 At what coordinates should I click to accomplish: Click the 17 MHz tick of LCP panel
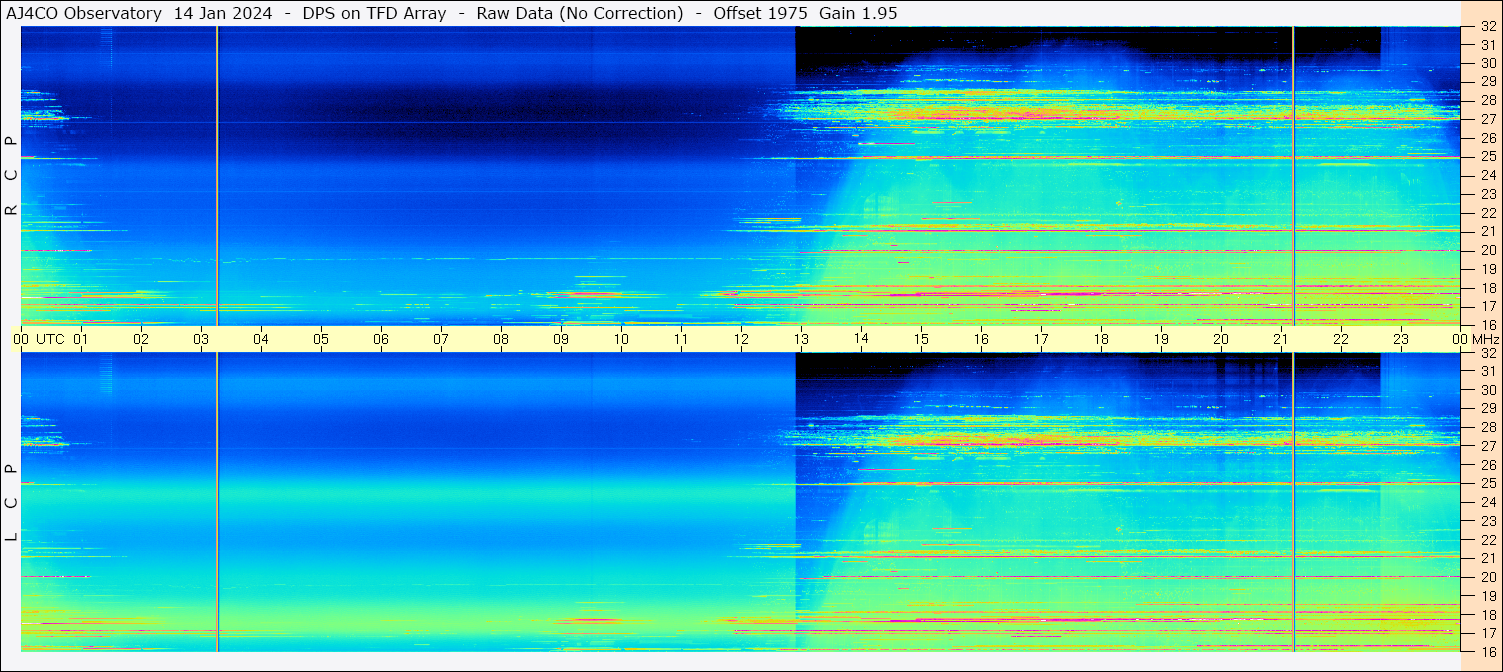point(1487,633)
